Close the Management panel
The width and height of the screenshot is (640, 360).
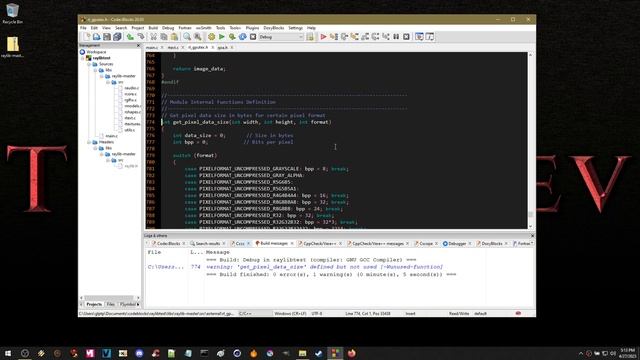138,45
